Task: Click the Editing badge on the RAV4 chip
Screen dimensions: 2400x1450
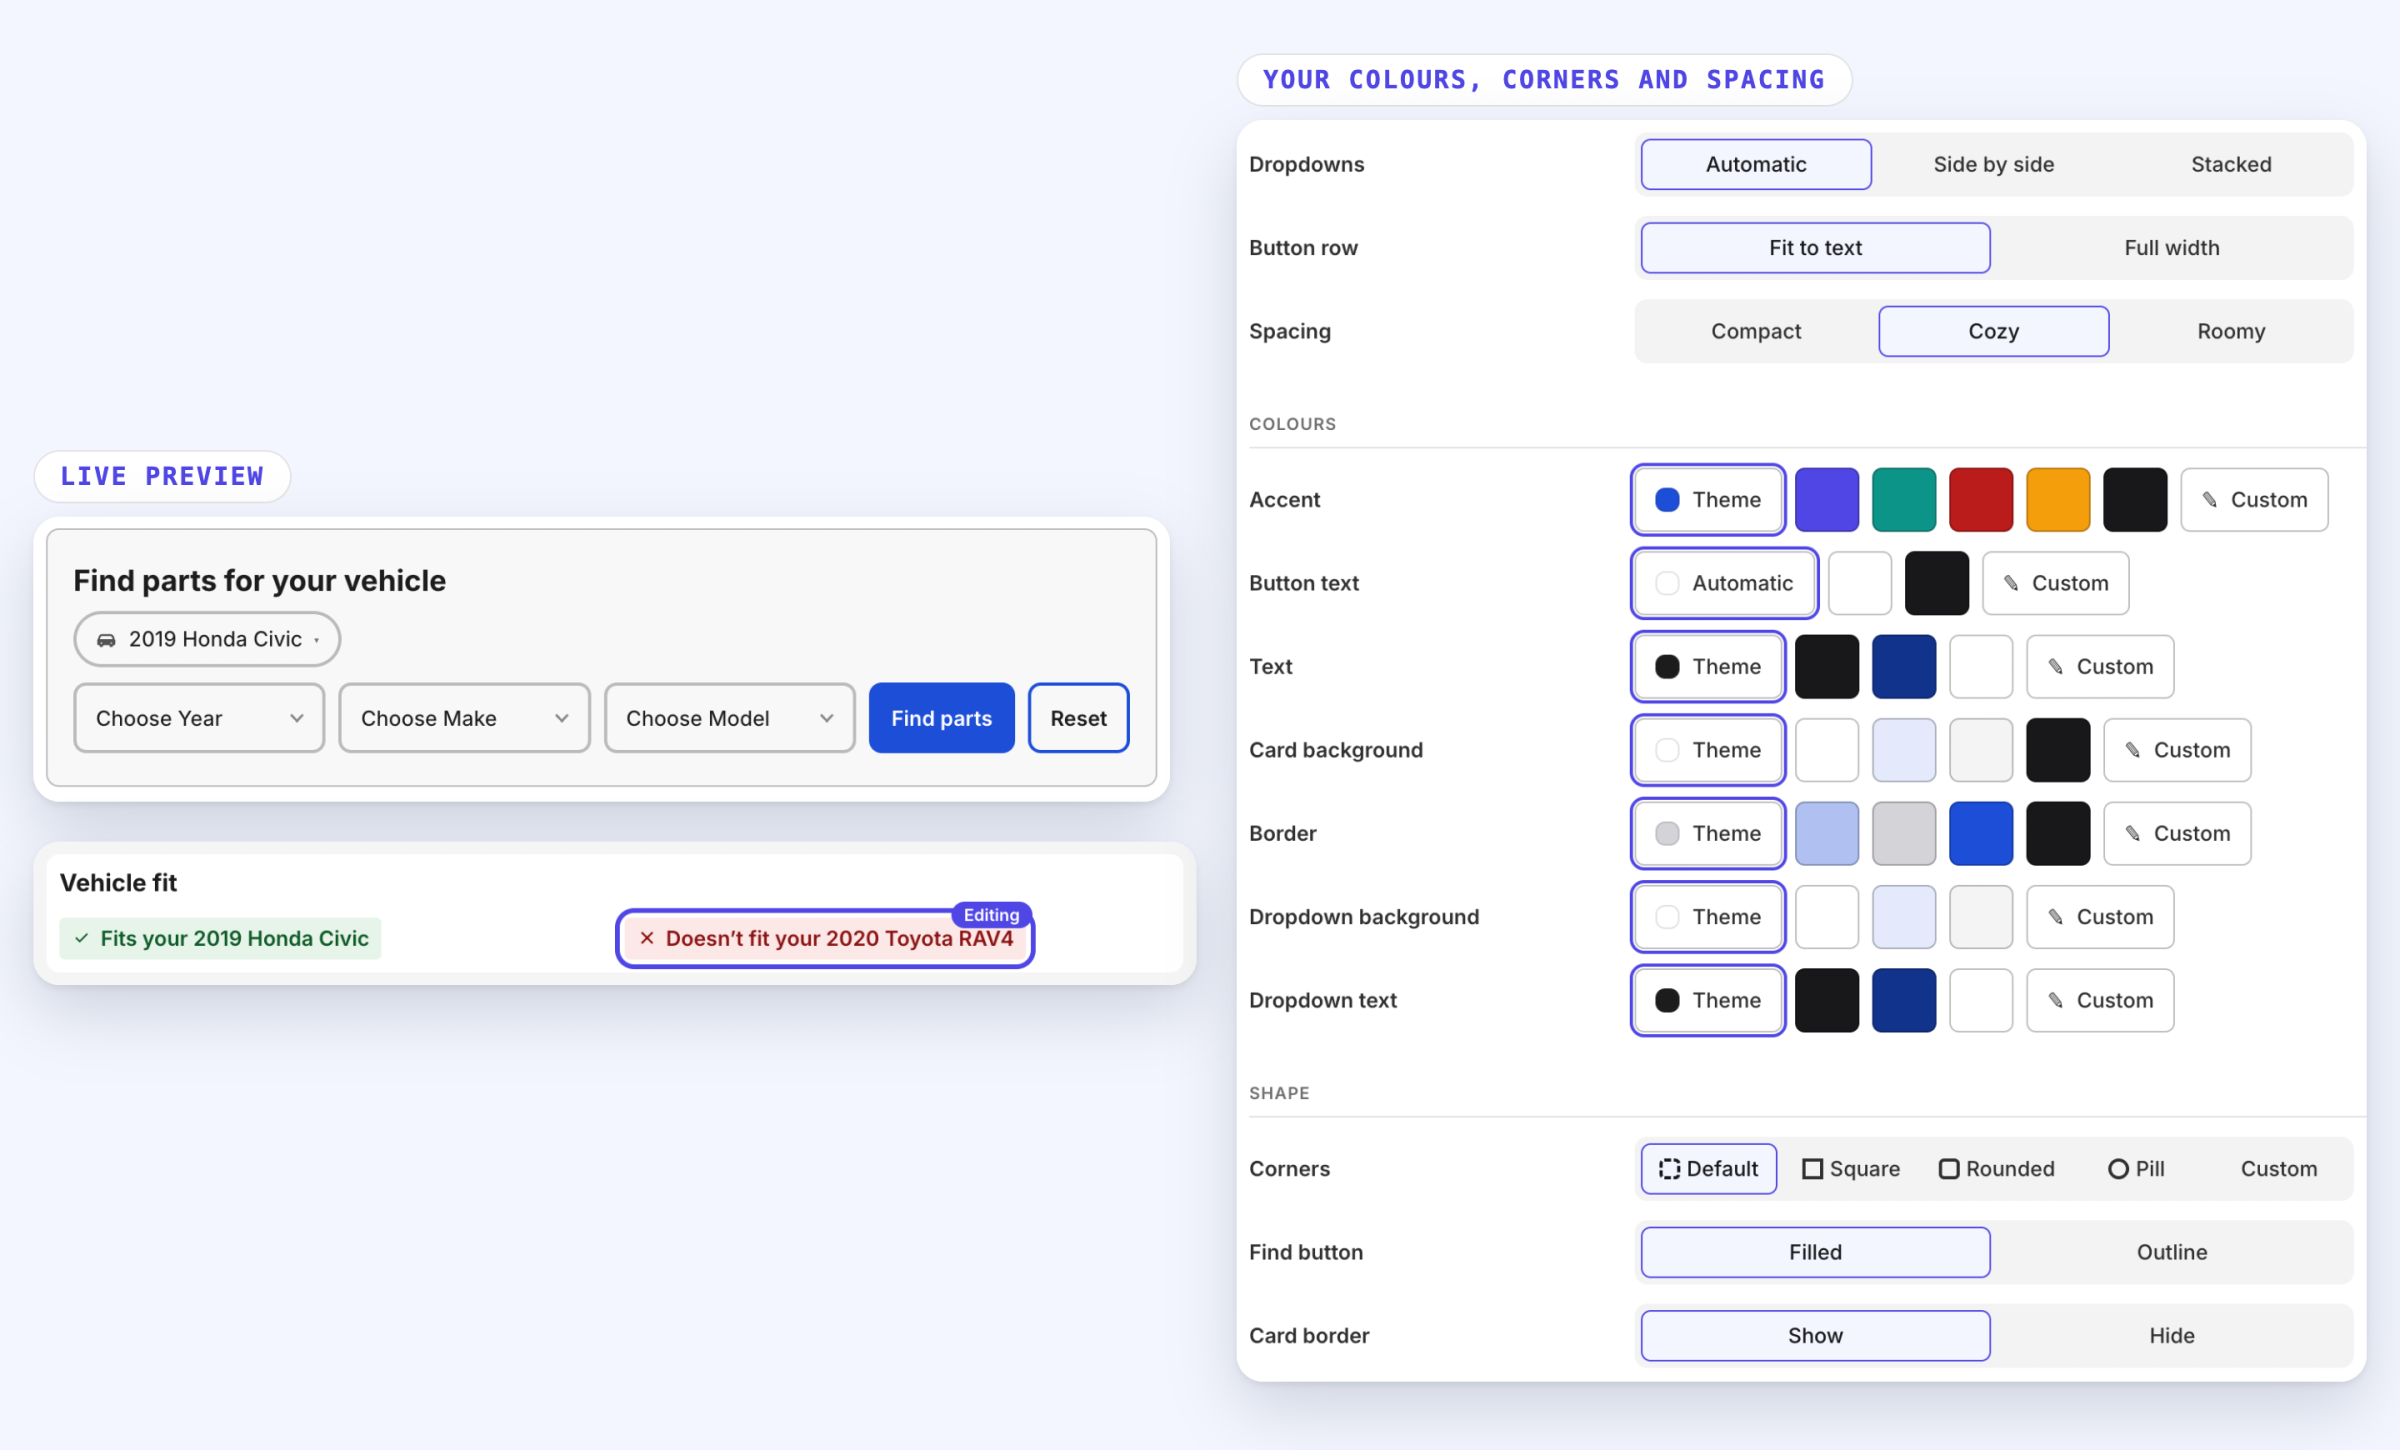Action: click(990, 914)
